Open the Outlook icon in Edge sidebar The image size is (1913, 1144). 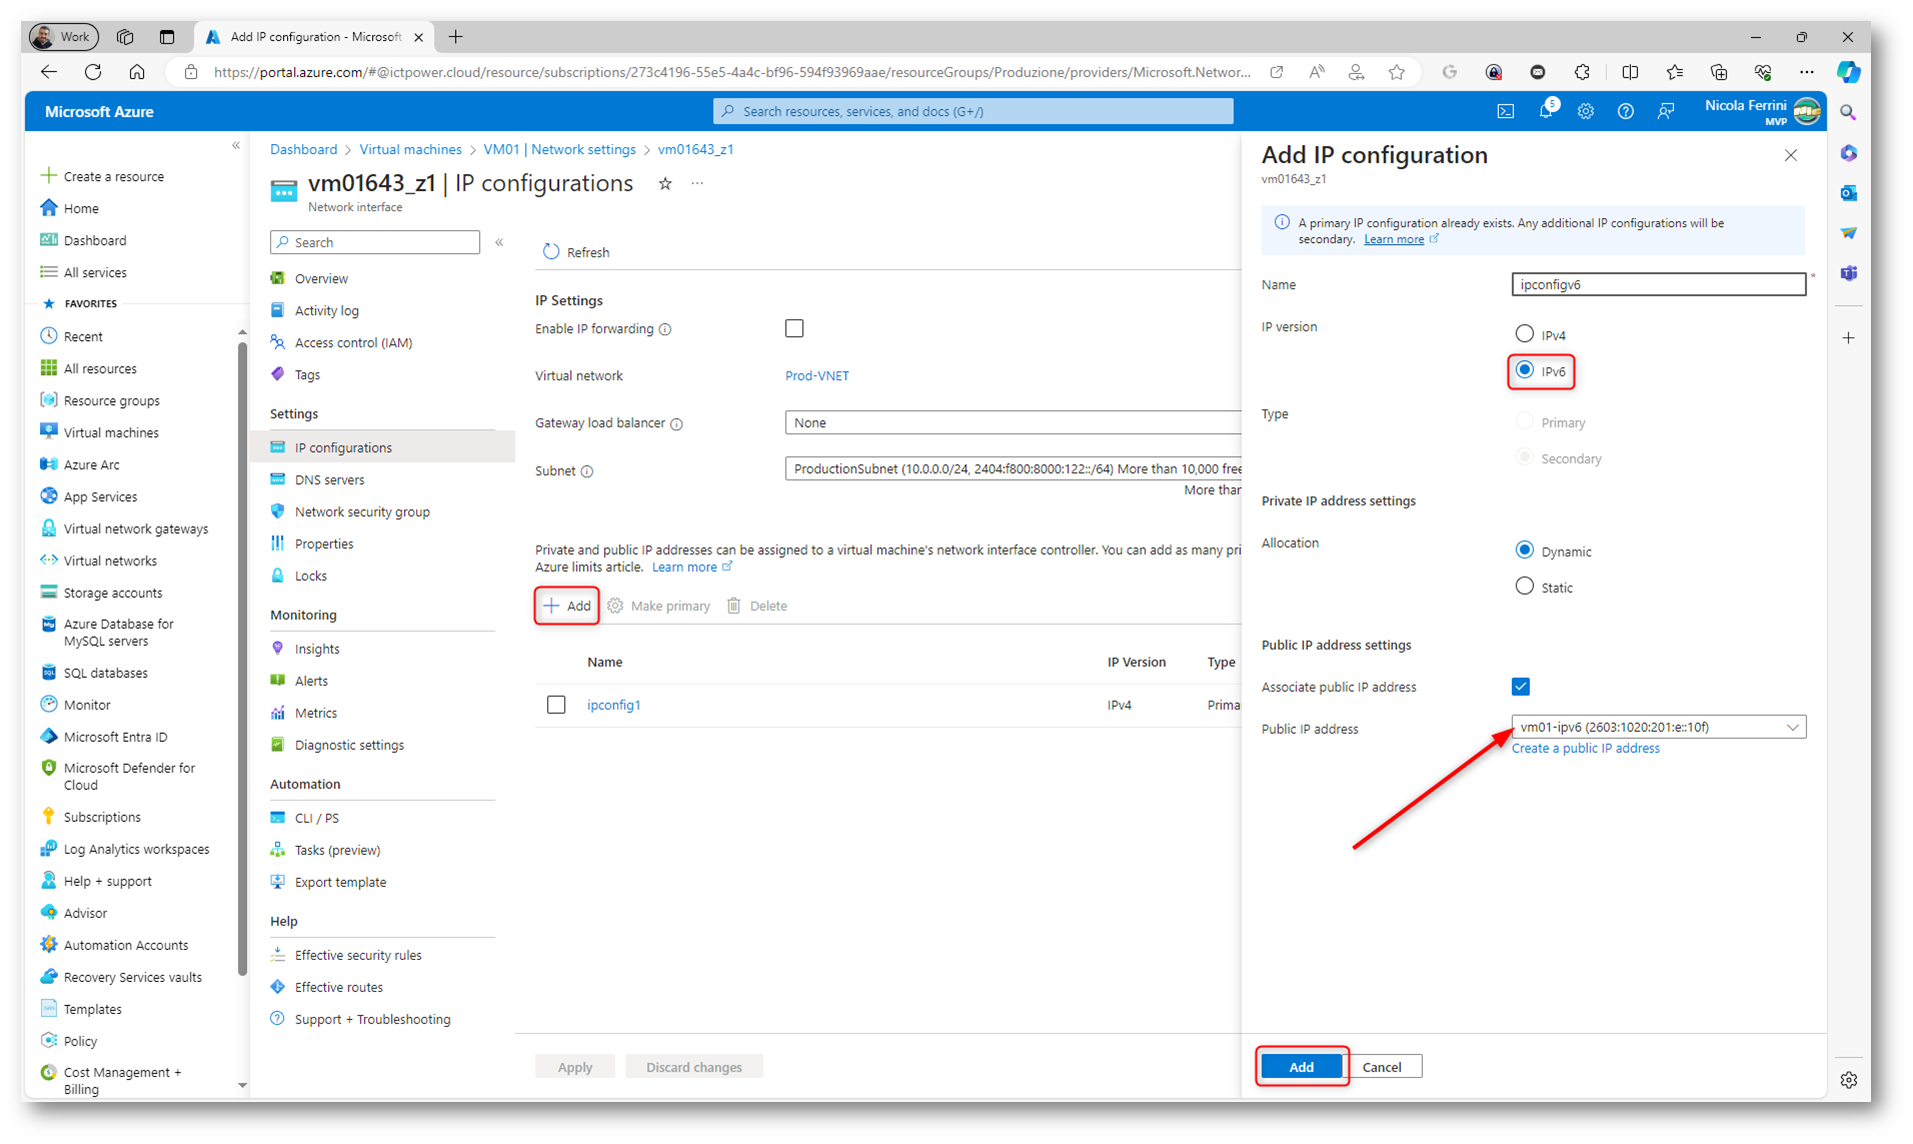(x=1848, y=193)
